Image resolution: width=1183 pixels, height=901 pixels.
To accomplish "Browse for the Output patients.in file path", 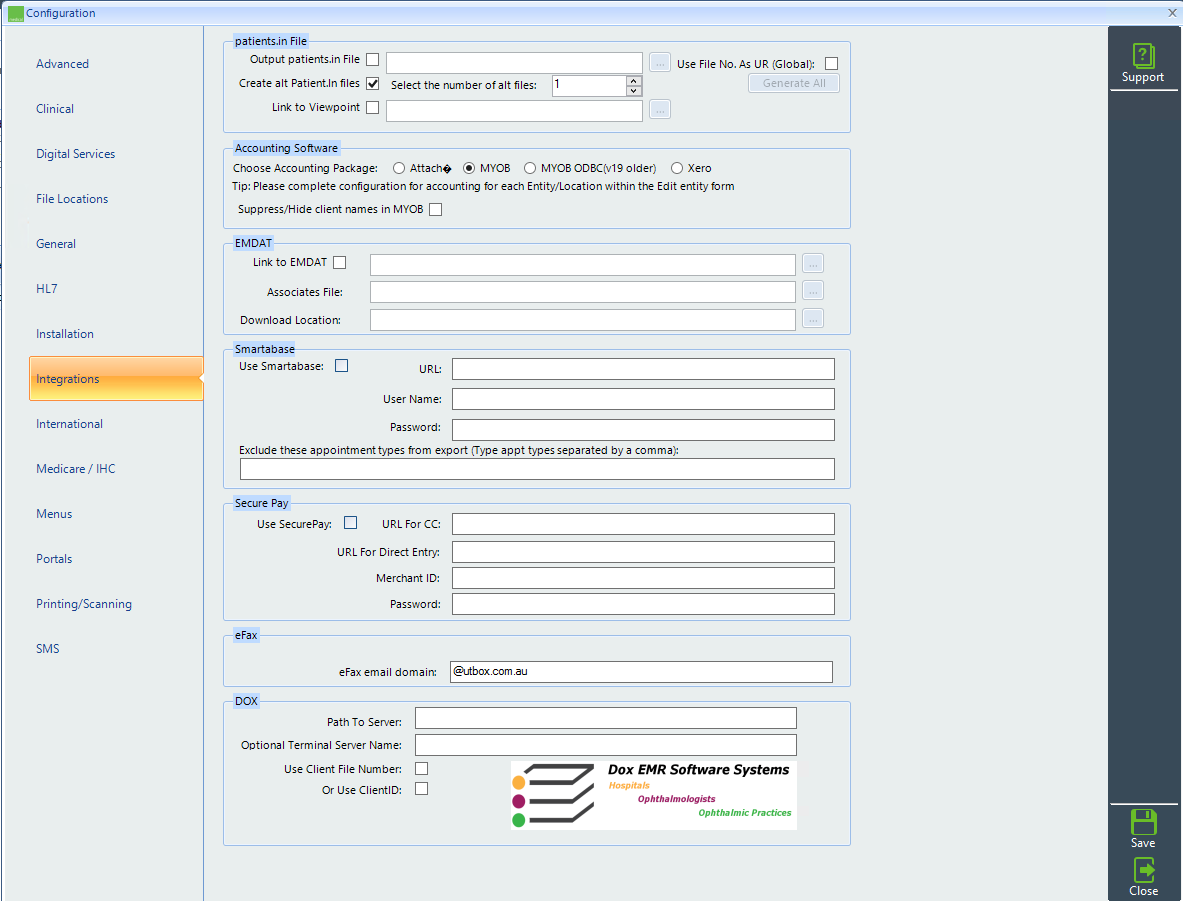I will (x=659, y=63).
